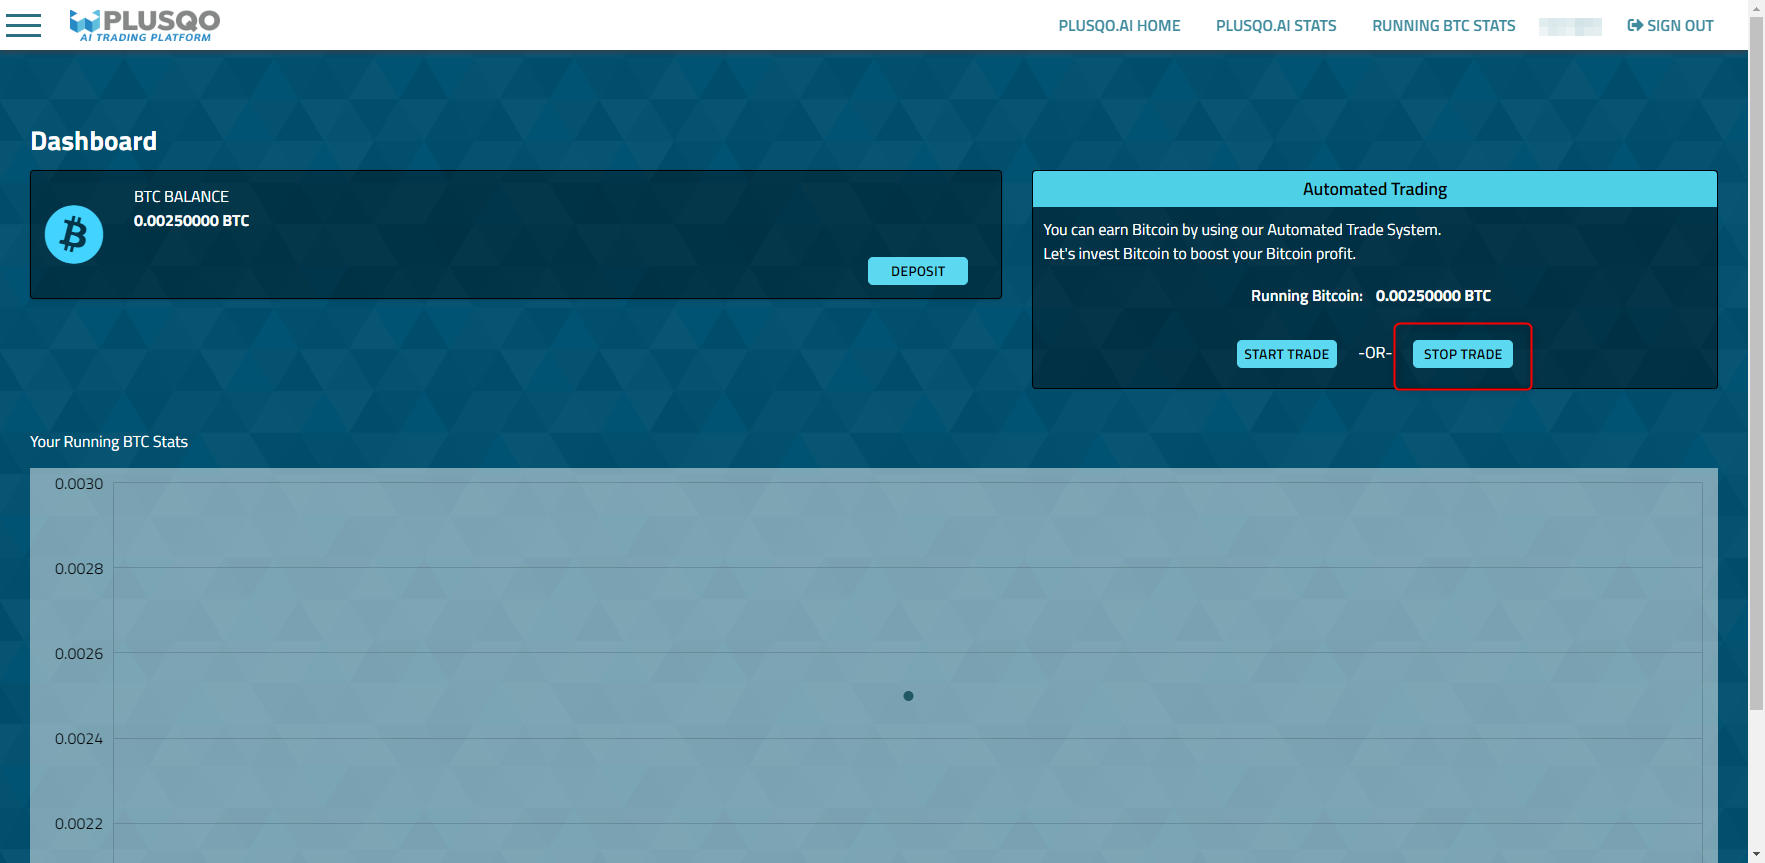Screen dimensions: 1765x863
Task: Click the 0.0022 axis label
Action: coord(79,824)
